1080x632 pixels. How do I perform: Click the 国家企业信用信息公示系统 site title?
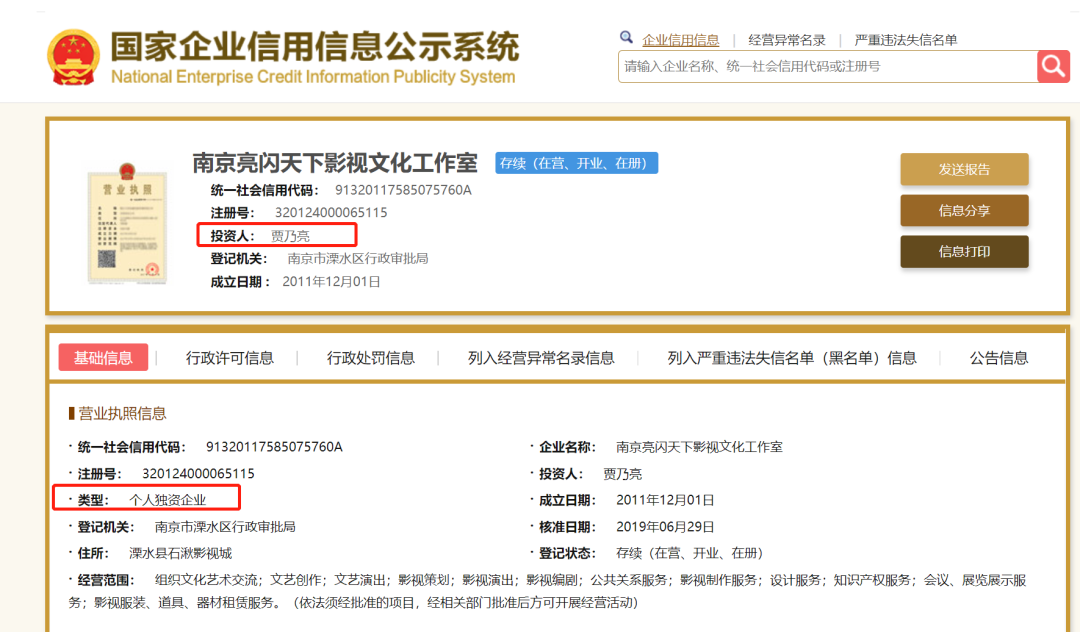point(315,47)
